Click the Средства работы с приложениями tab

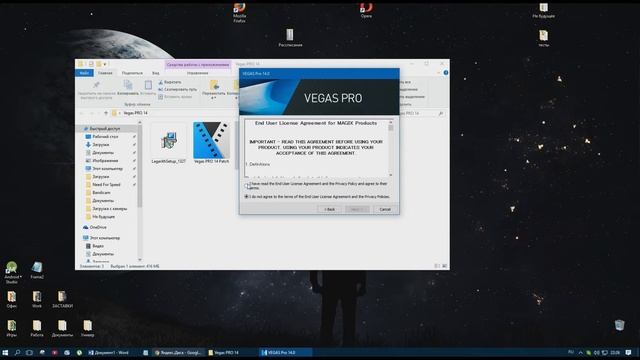(198, 64)
